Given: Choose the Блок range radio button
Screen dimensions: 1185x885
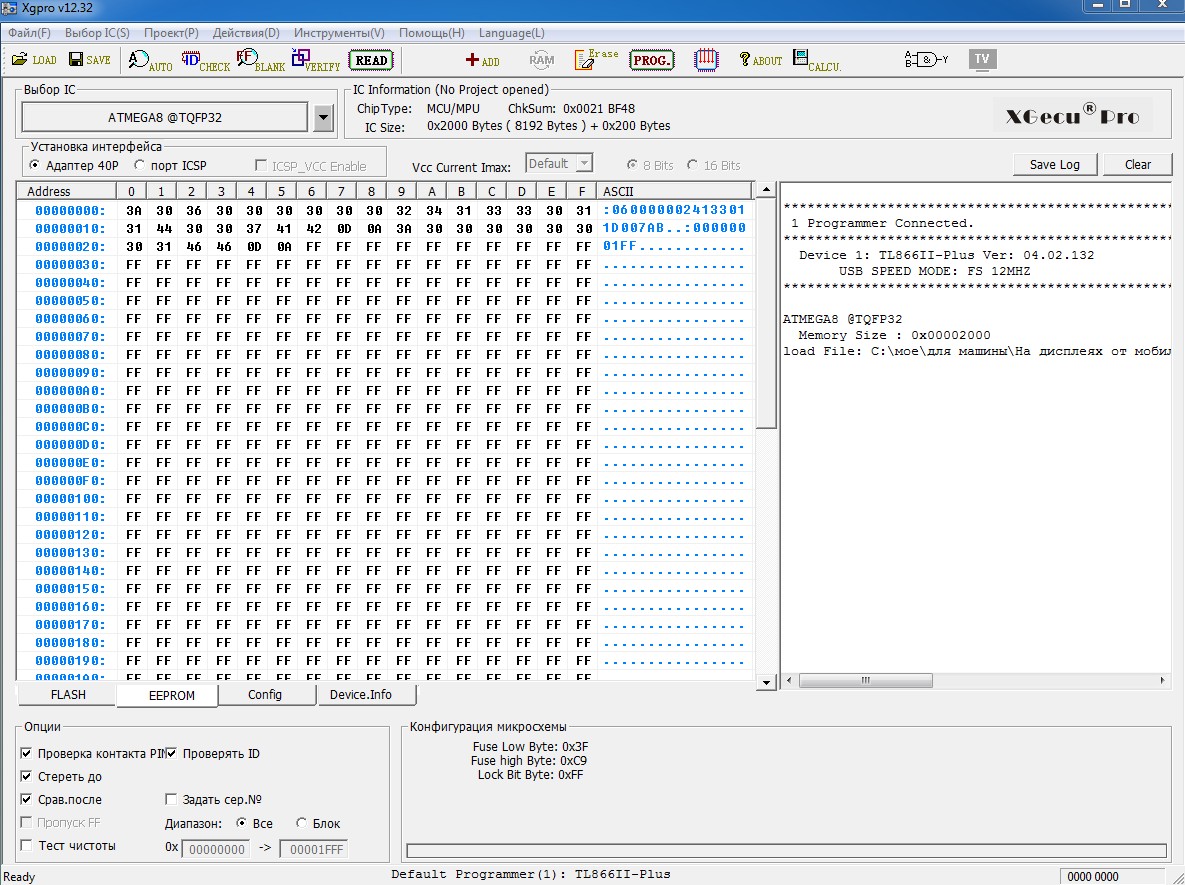Looking at the screenshot, I should point(302,824).
